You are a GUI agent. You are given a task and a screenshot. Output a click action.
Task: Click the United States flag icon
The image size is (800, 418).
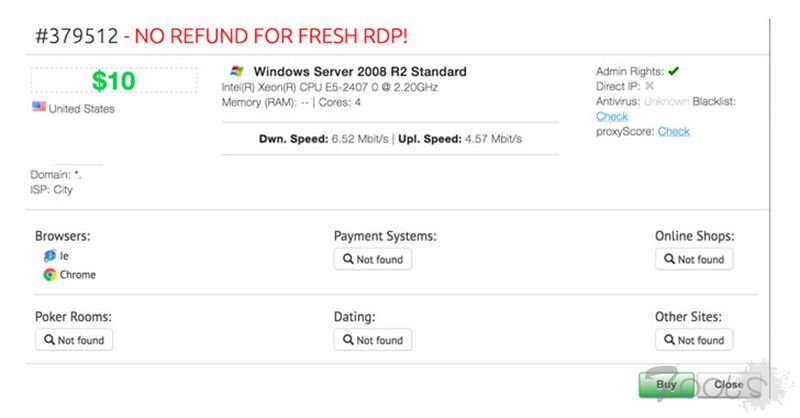click(x=38, y=108)
